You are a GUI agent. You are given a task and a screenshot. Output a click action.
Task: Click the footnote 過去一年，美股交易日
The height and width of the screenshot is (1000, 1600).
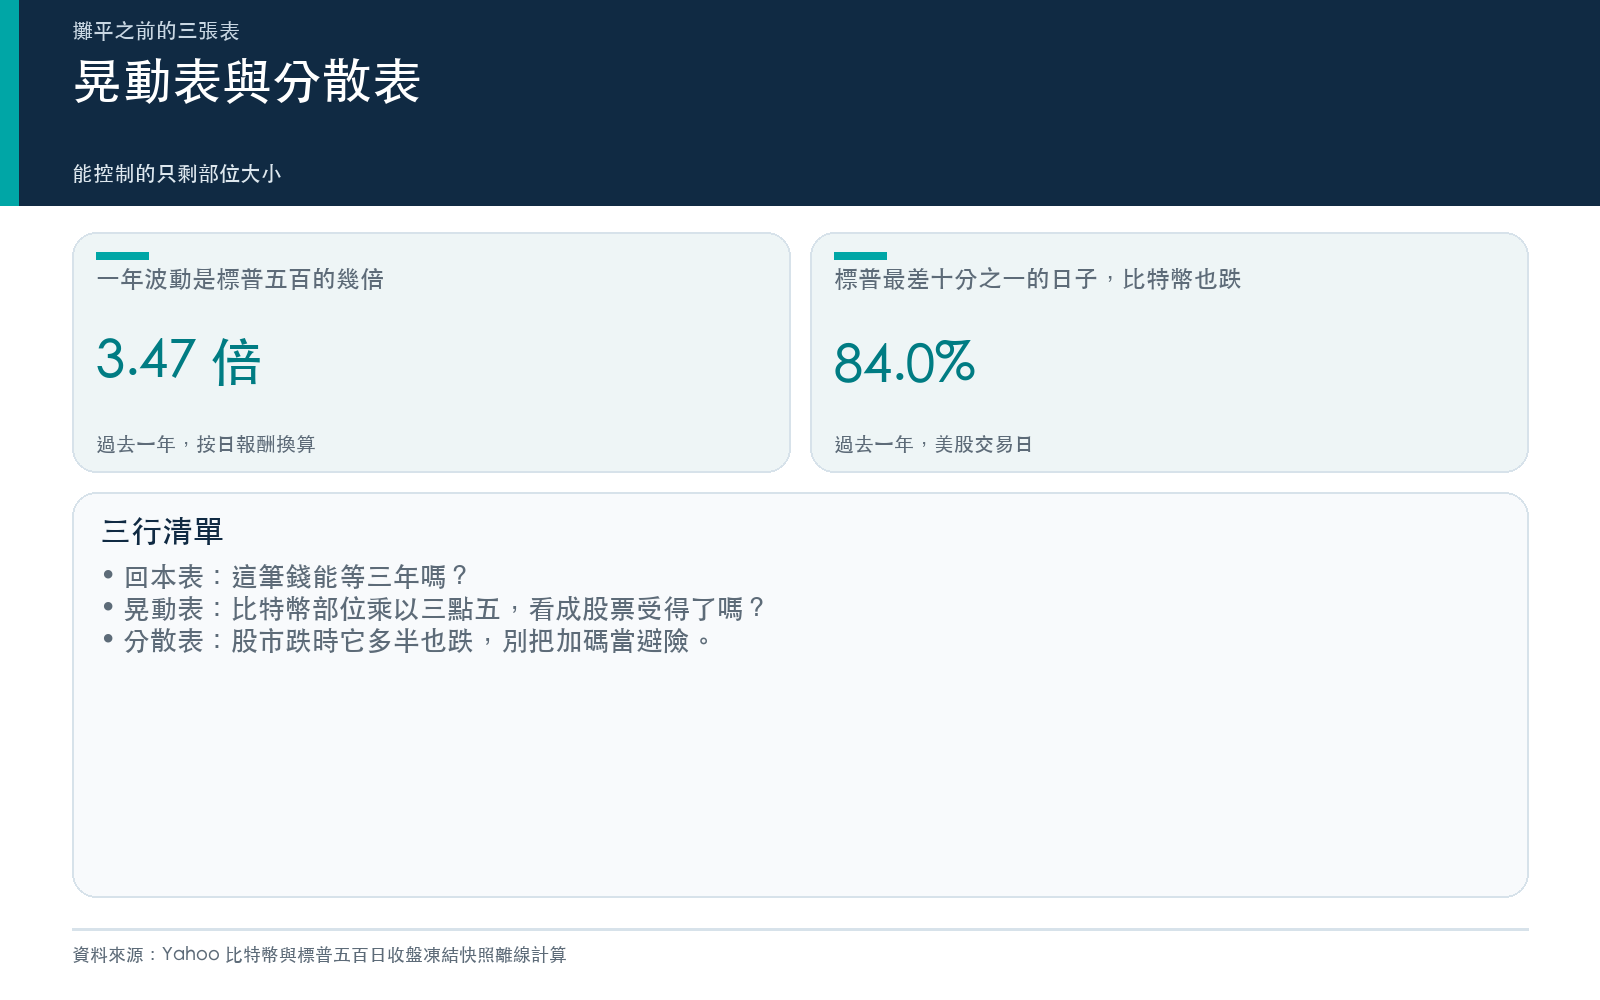tap(934, 444)
